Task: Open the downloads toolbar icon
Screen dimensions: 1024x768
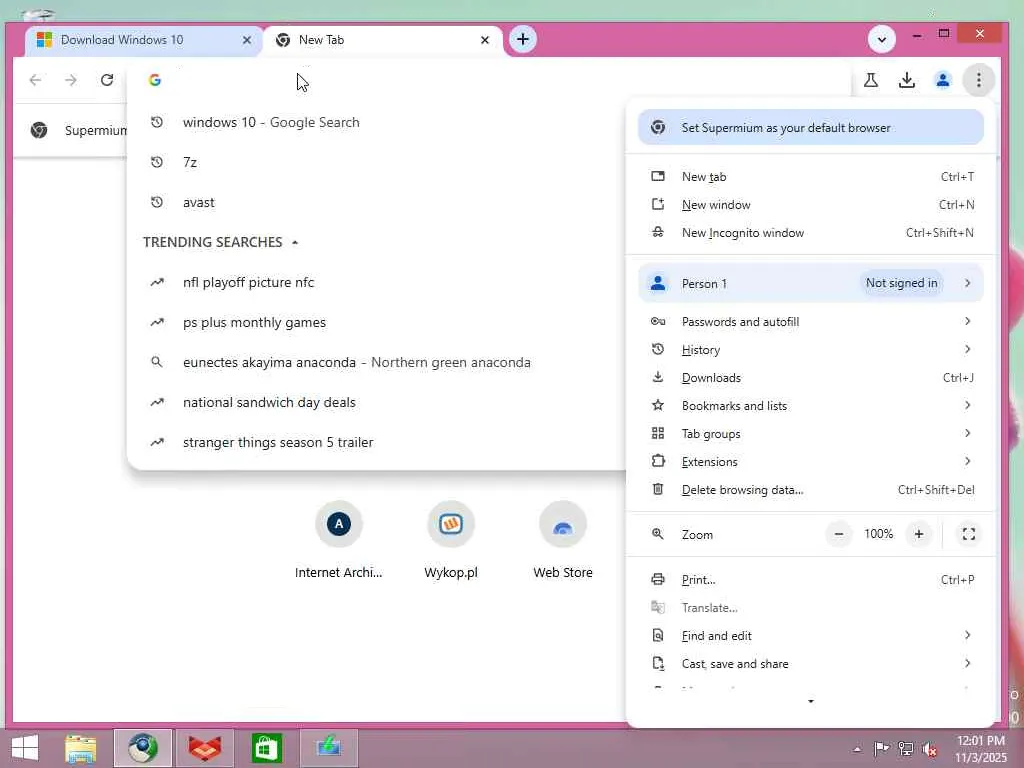Action: (906, 80)
